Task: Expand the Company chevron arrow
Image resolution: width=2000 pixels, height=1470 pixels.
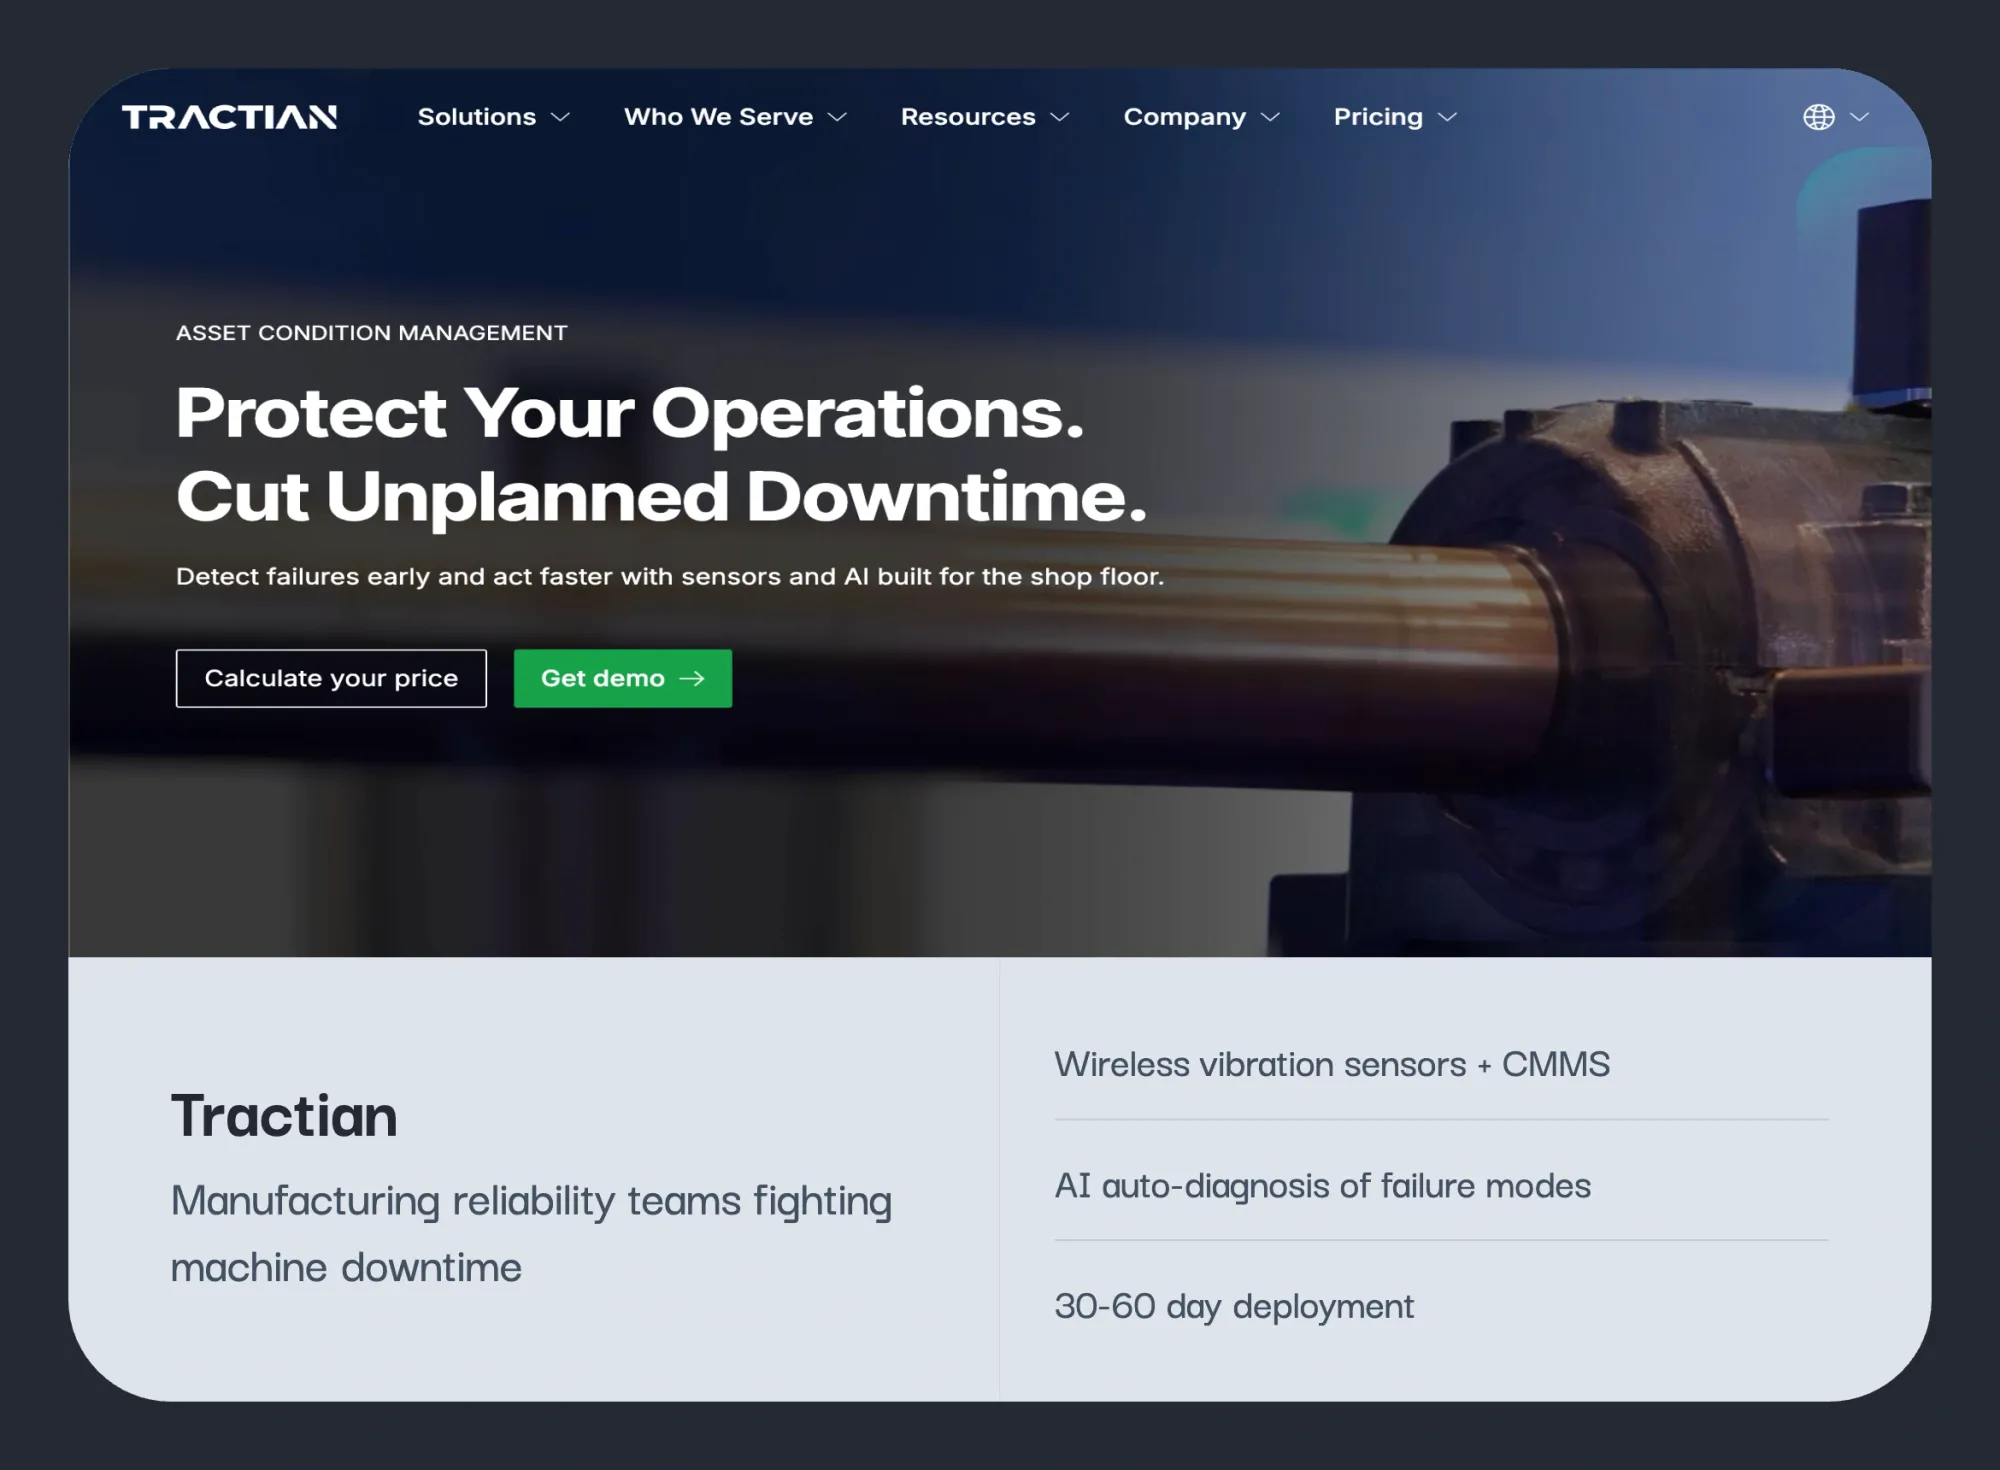Action: tap(1270, 117)
